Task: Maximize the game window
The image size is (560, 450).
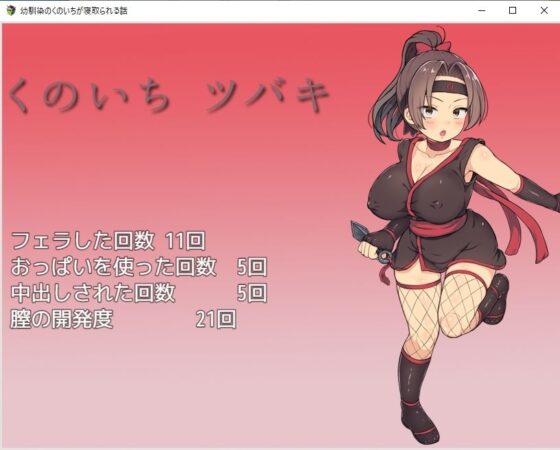Action: 512,11
